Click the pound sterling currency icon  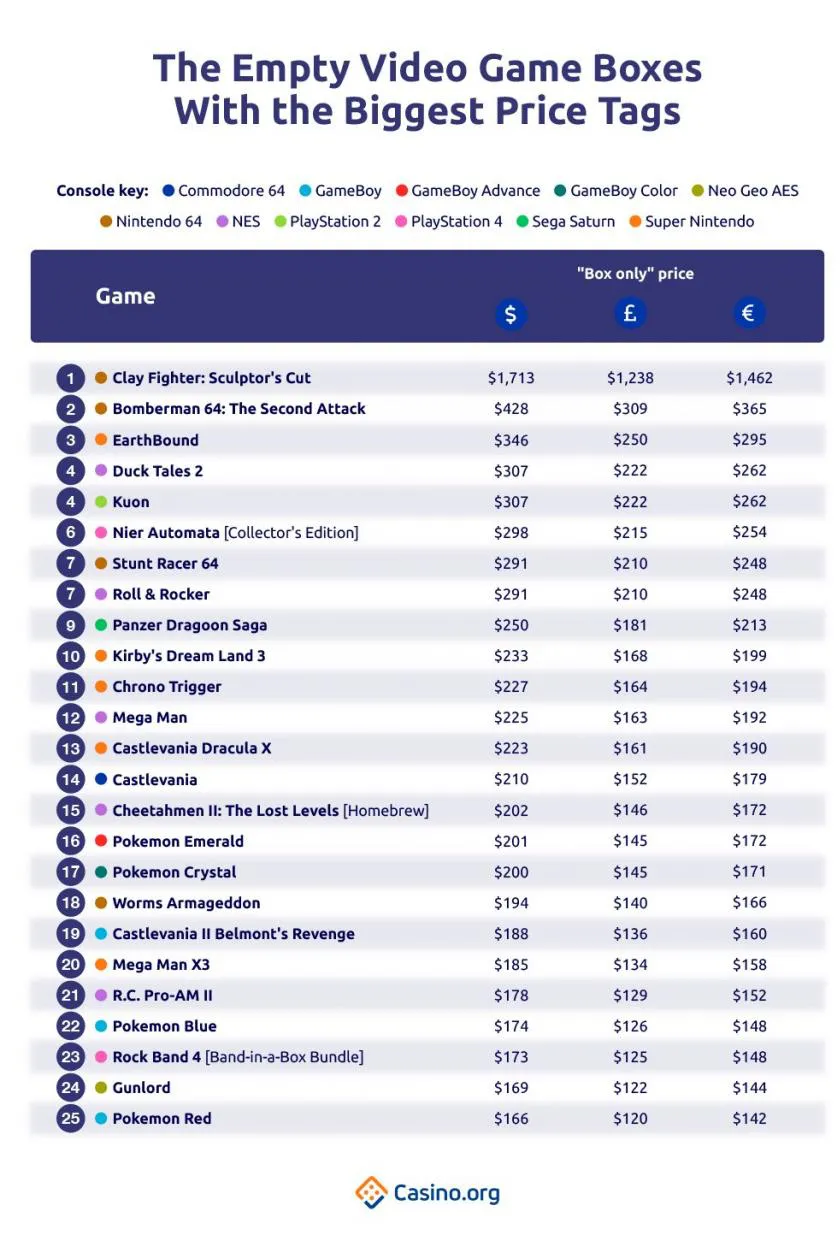pos(630,314)
